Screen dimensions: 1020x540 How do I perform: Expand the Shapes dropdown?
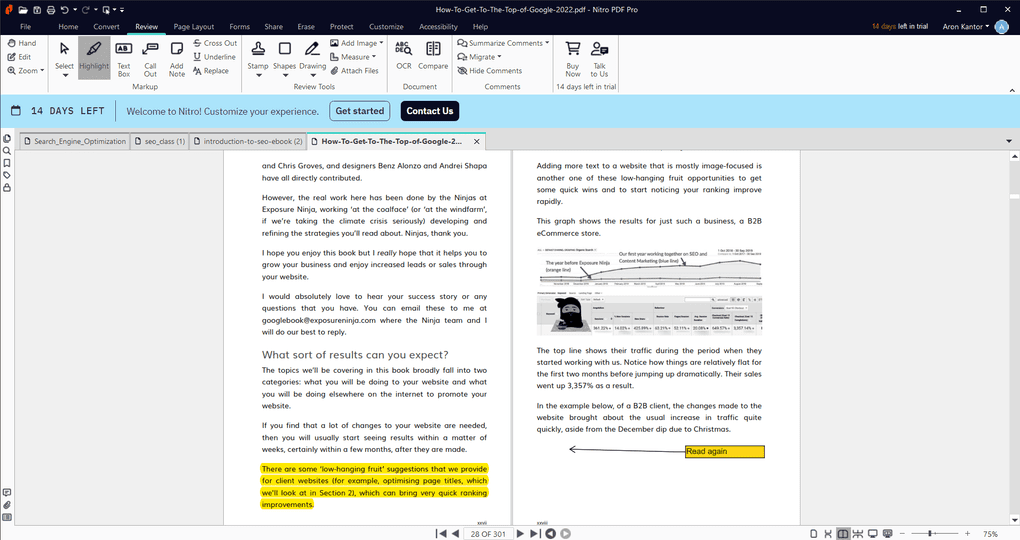(x=284, y=75)
